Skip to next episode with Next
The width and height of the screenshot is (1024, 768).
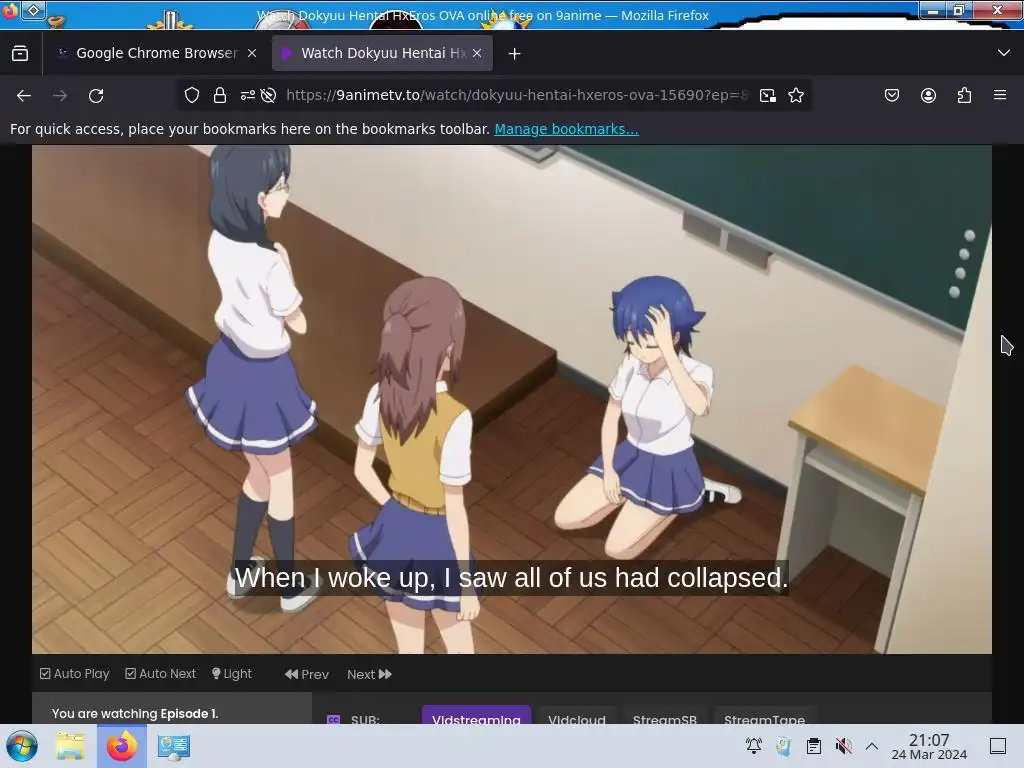point(370,674)
